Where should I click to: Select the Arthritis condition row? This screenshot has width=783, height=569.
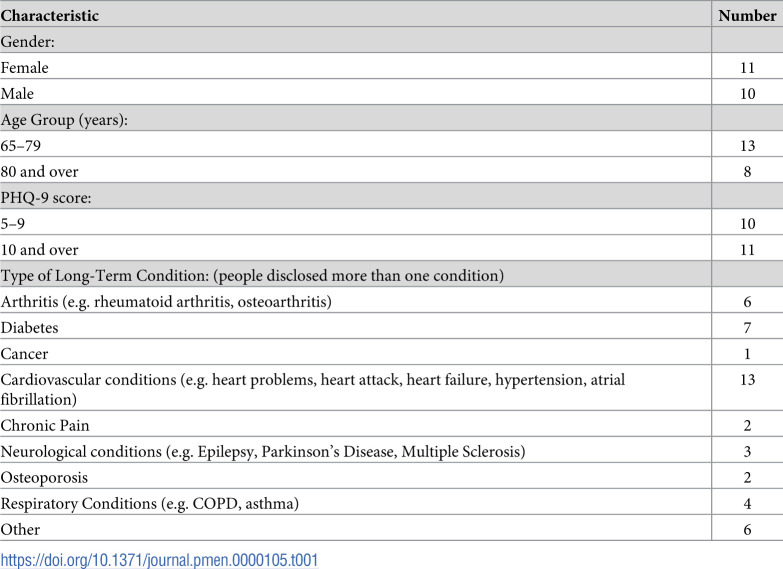point(392,301)
